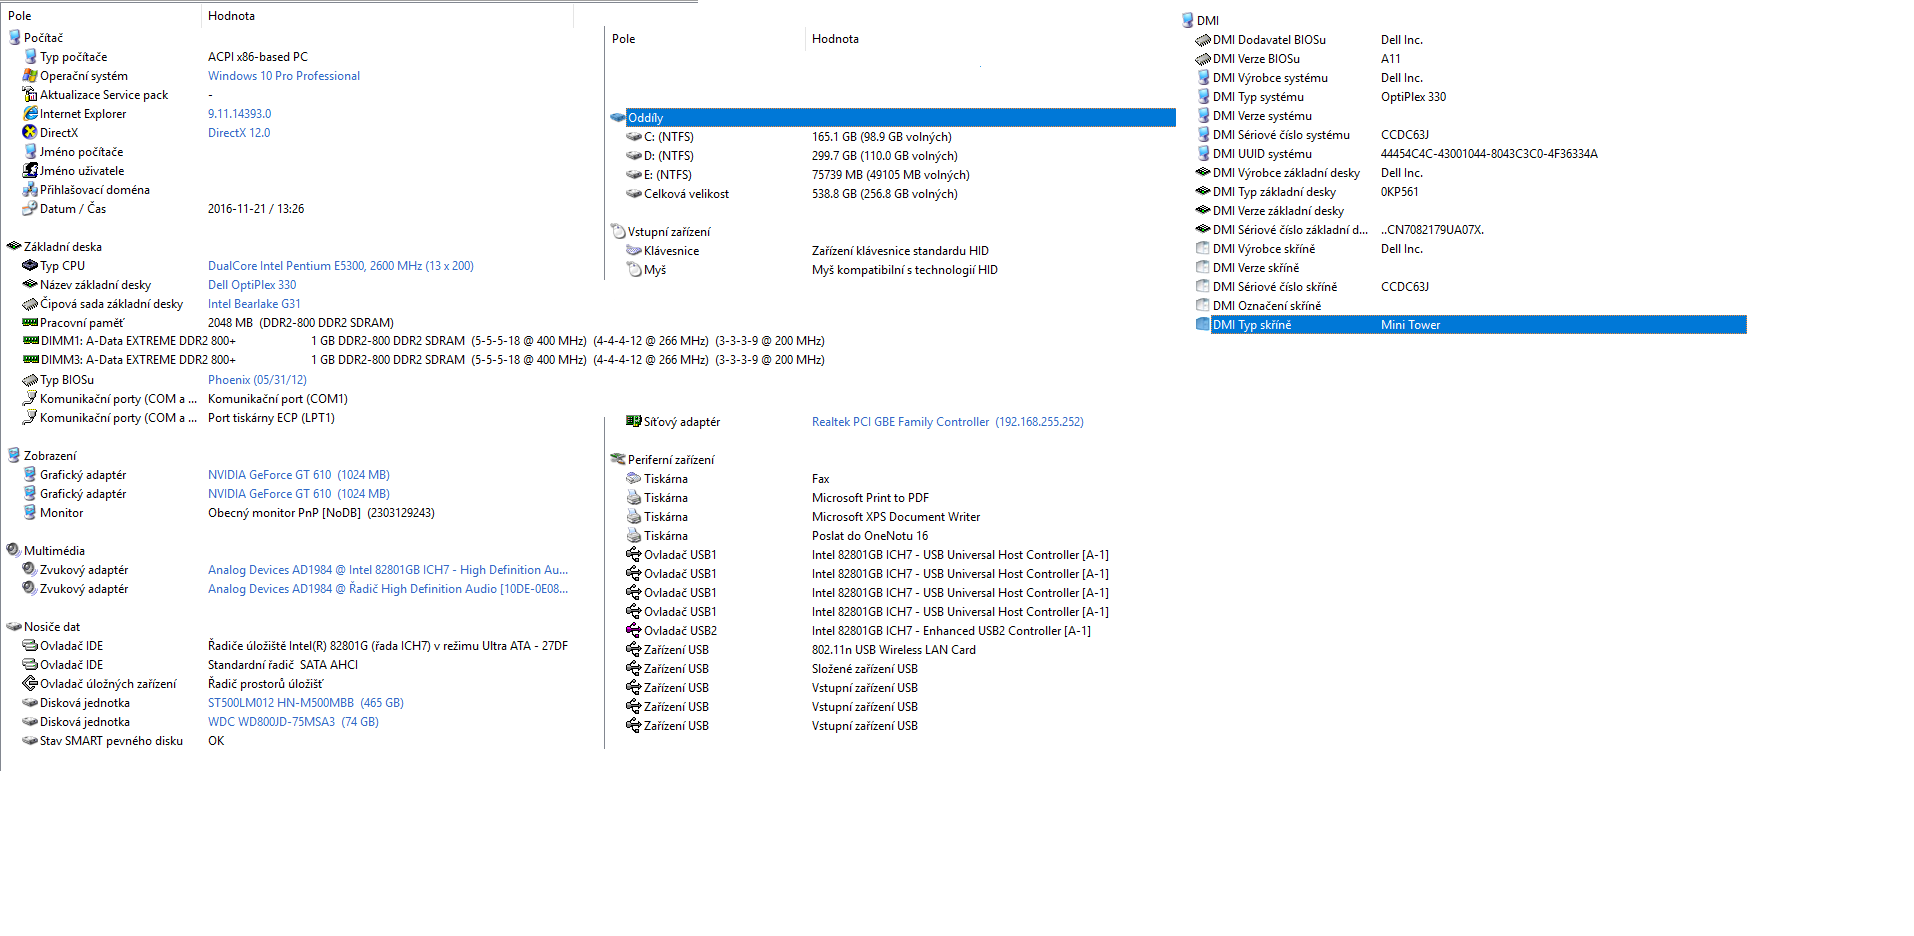Click the value 'Zařízení klávesnice standardu HID'

(900, 251)
